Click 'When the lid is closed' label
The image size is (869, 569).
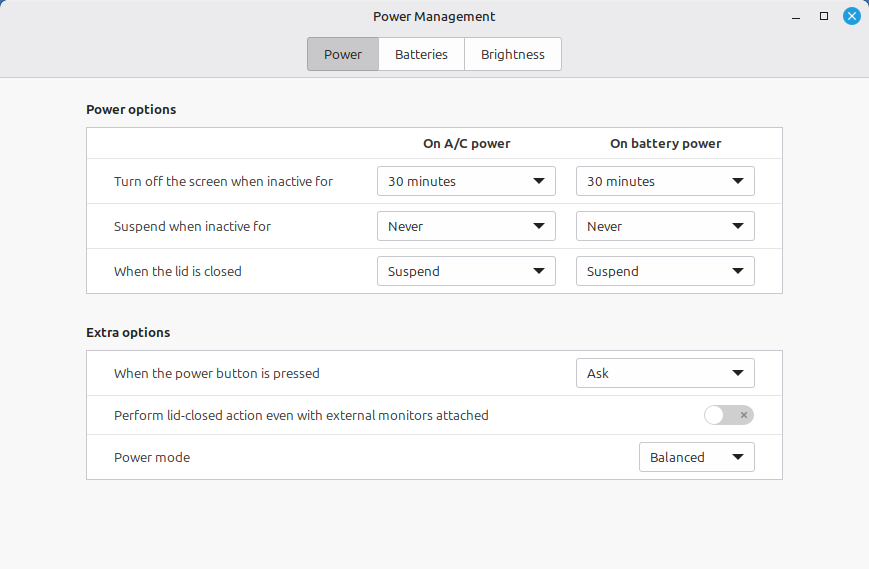(x=178, y=271)
